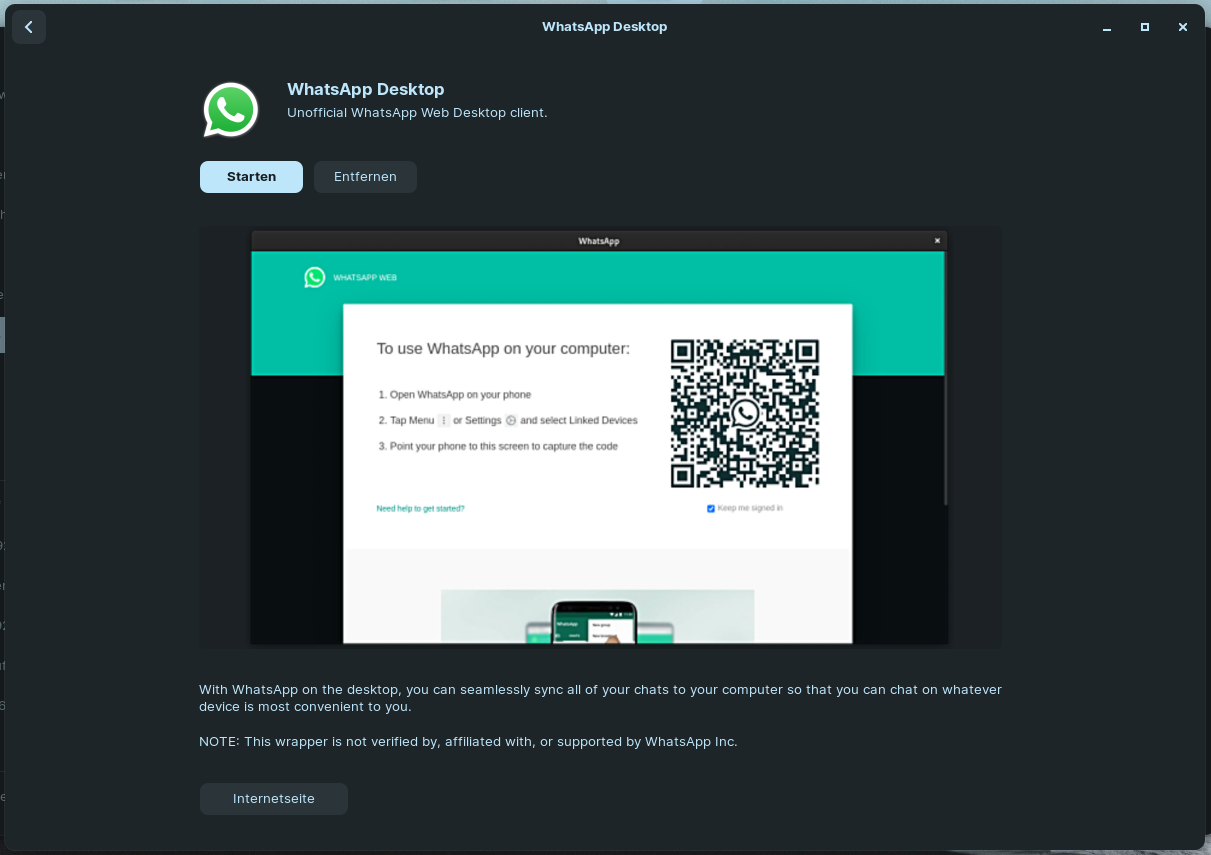The width and height of the screenshot is (1211, 855).
Task: Click the WhatsApp title bar in the preview
Action: [598, 241]
